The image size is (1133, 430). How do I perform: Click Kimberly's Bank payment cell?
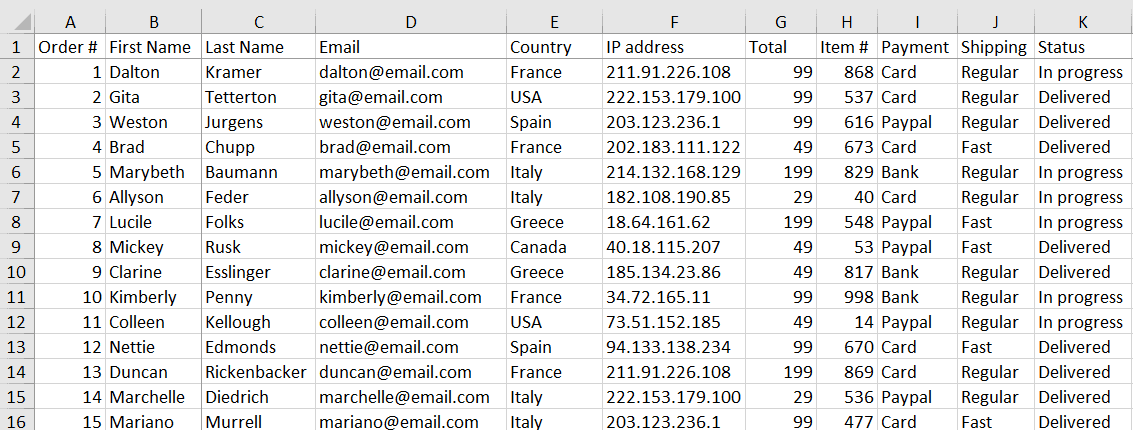coord(917,297)
